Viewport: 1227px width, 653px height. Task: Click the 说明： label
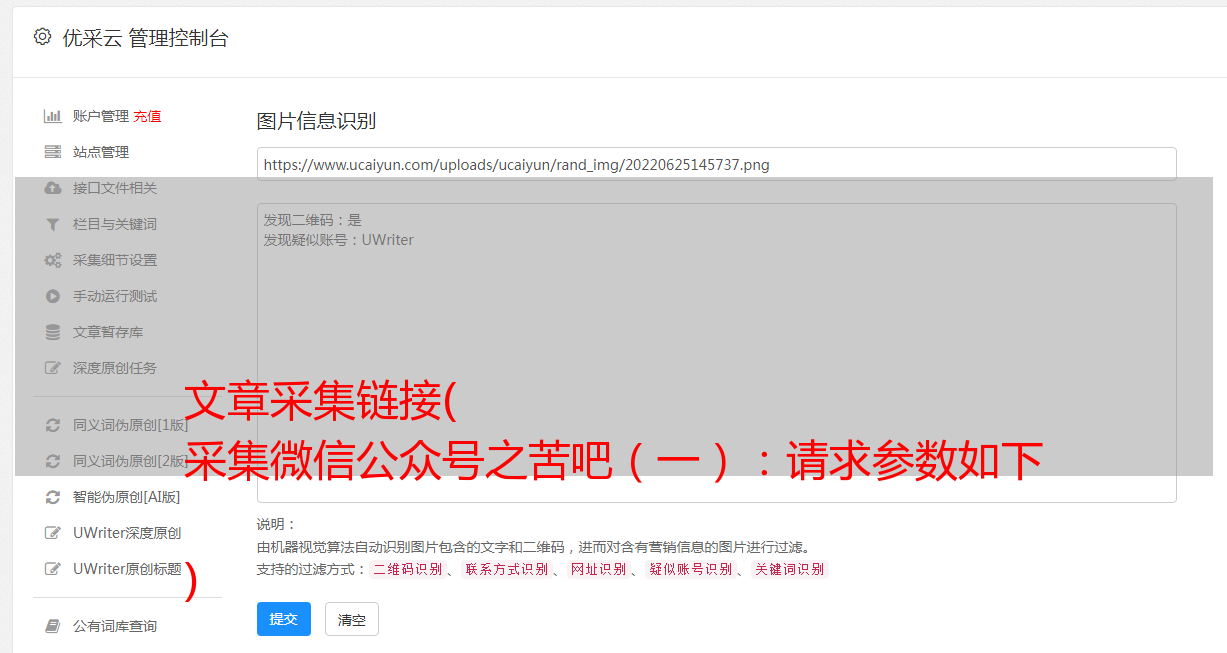coord(277,524)
